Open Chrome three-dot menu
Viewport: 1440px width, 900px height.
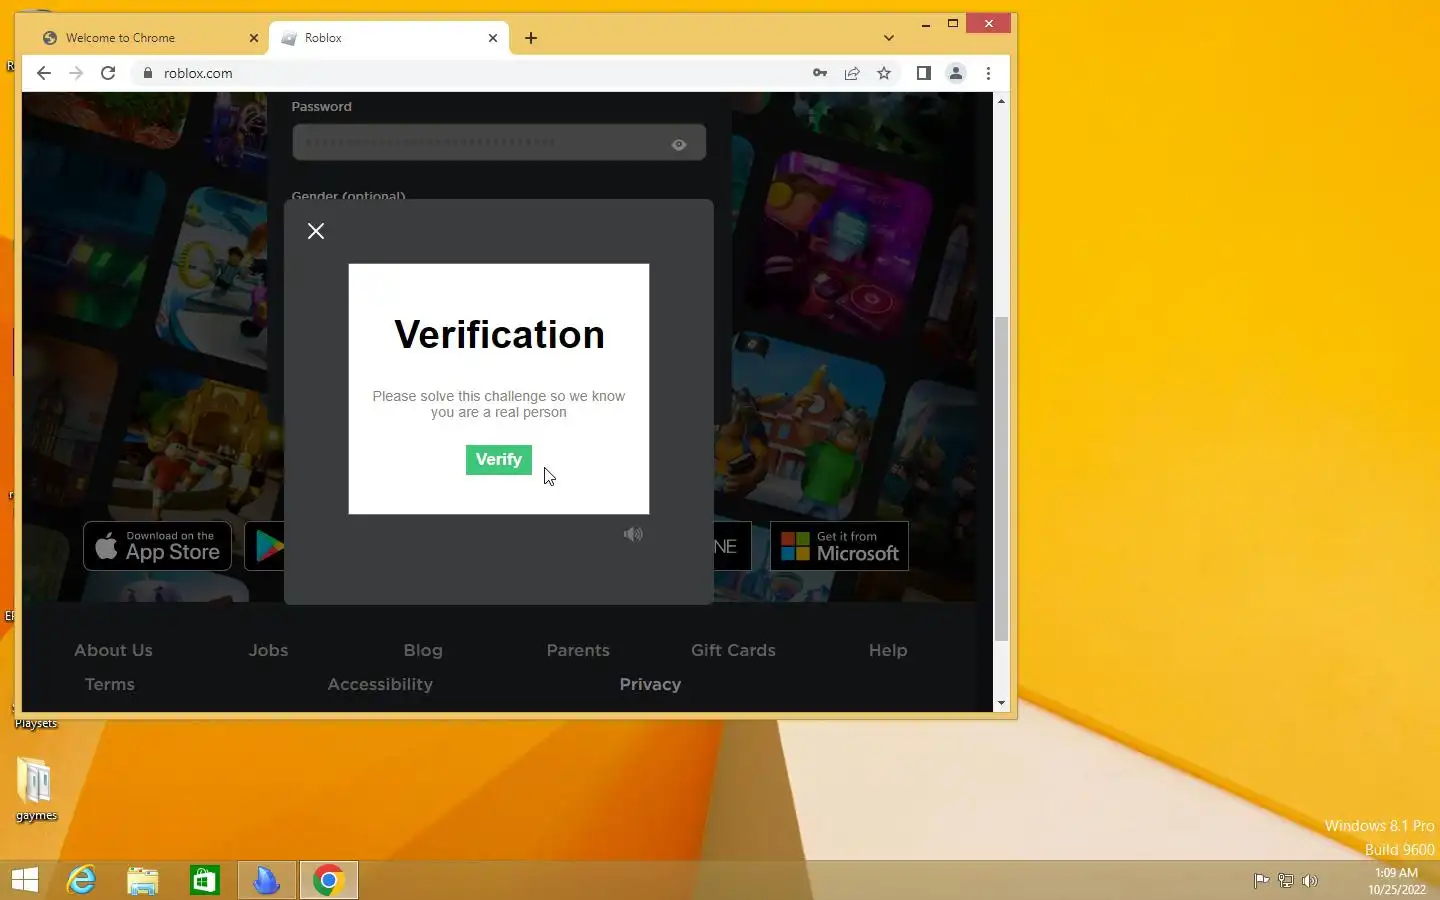point(988,73)
